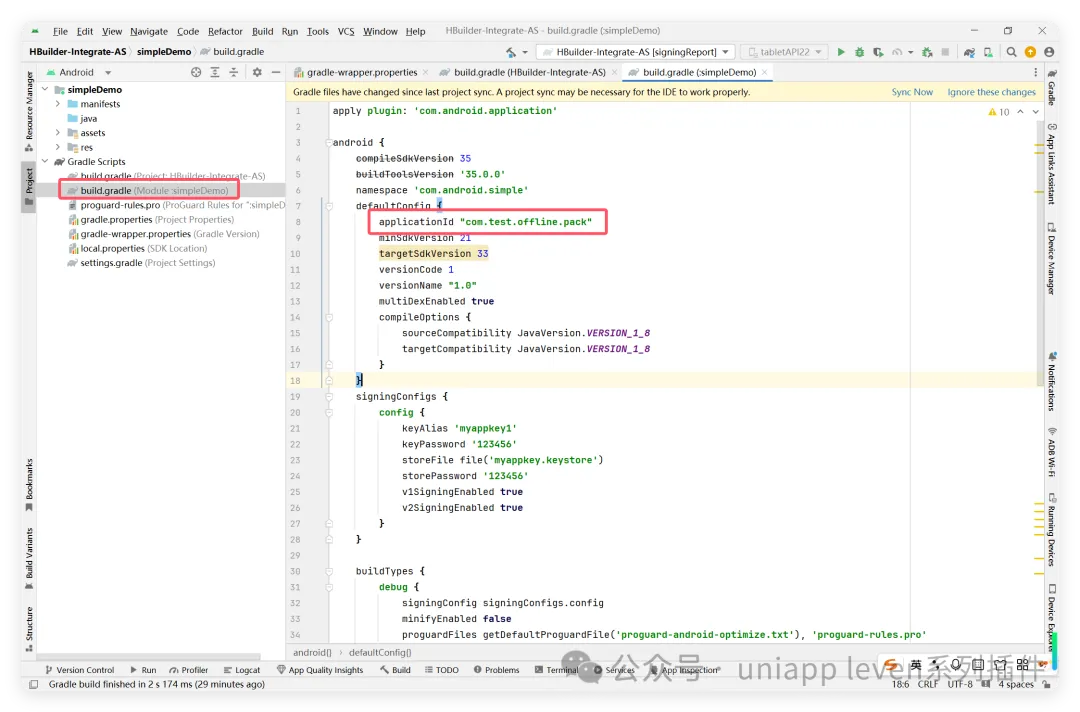Select opened file target icon in Project panel
Image resolution: width=1080 pixels, height=712 pixels.
point(196,72)
